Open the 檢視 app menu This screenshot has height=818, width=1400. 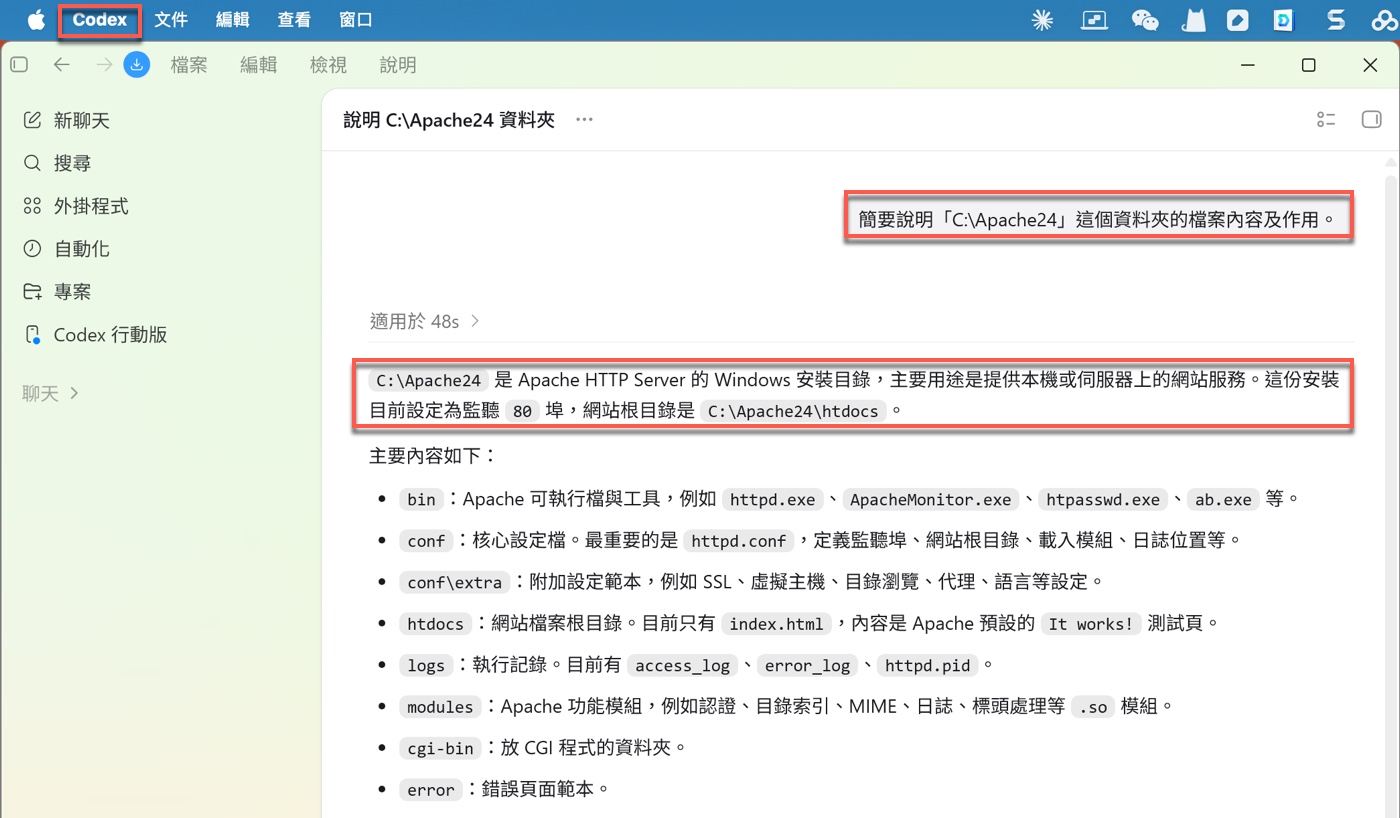328,65
